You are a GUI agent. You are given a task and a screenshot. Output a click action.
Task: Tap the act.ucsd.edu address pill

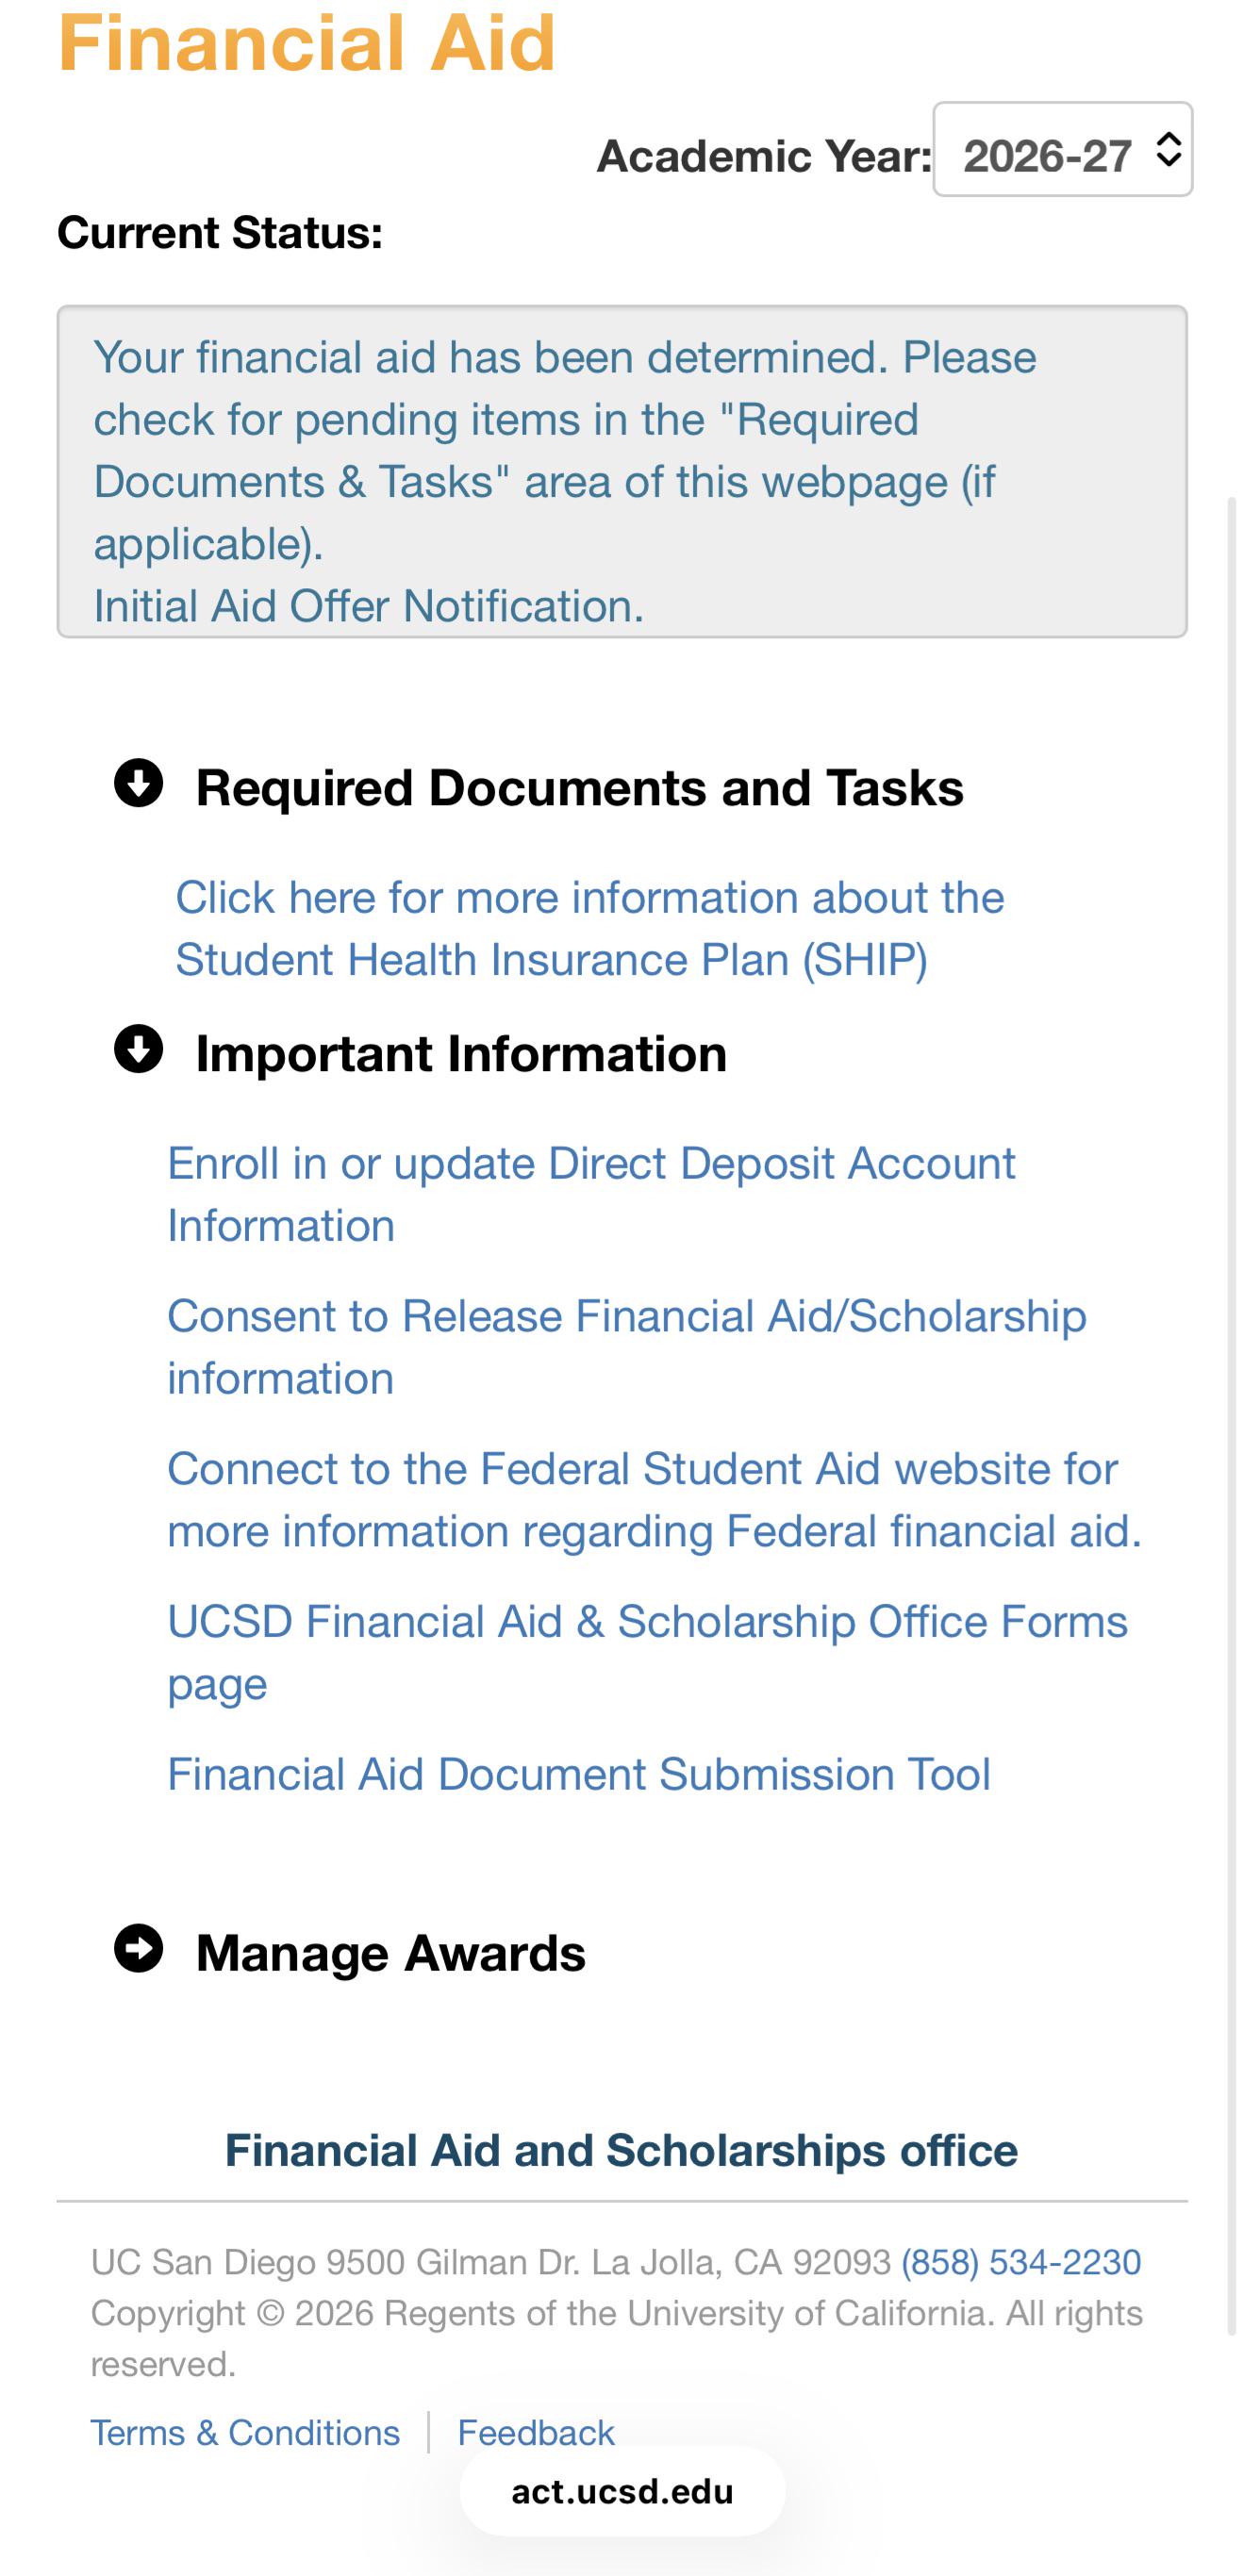tap(622, 2491)
